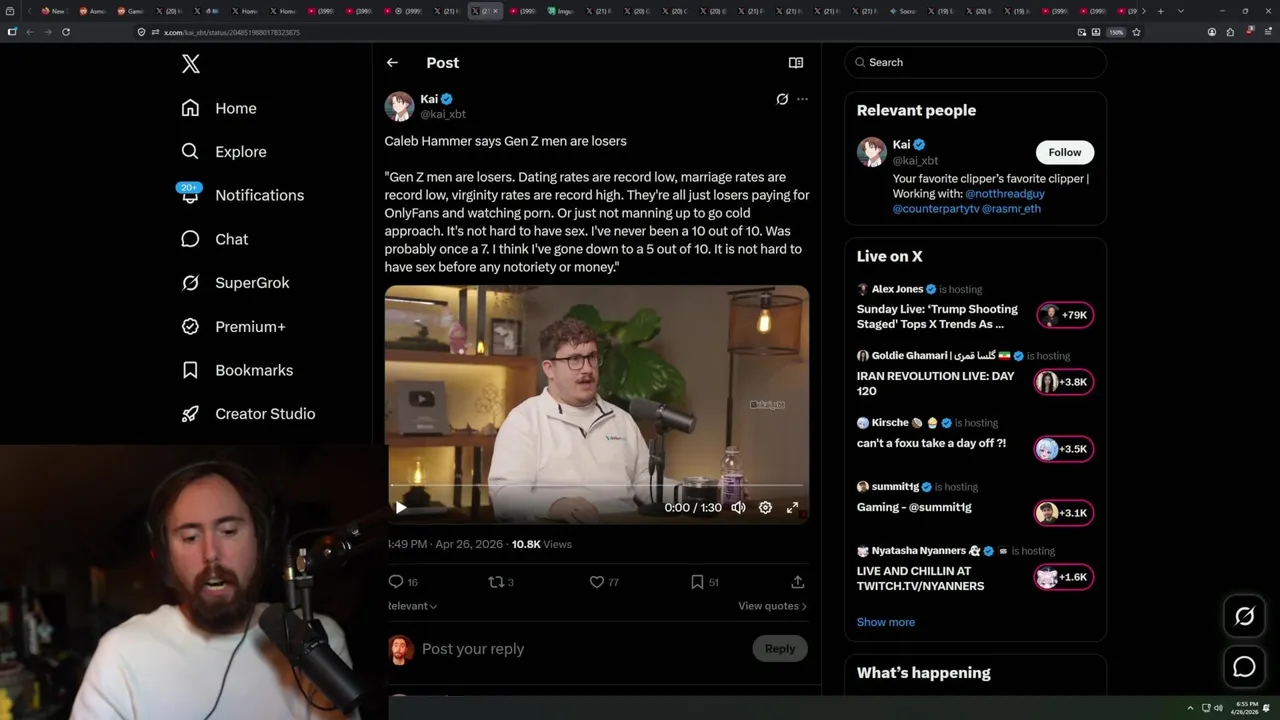This screenshot has width=1280, height=720.
Task: Click the reply icon with 16 replies
Action: [396, 582]
